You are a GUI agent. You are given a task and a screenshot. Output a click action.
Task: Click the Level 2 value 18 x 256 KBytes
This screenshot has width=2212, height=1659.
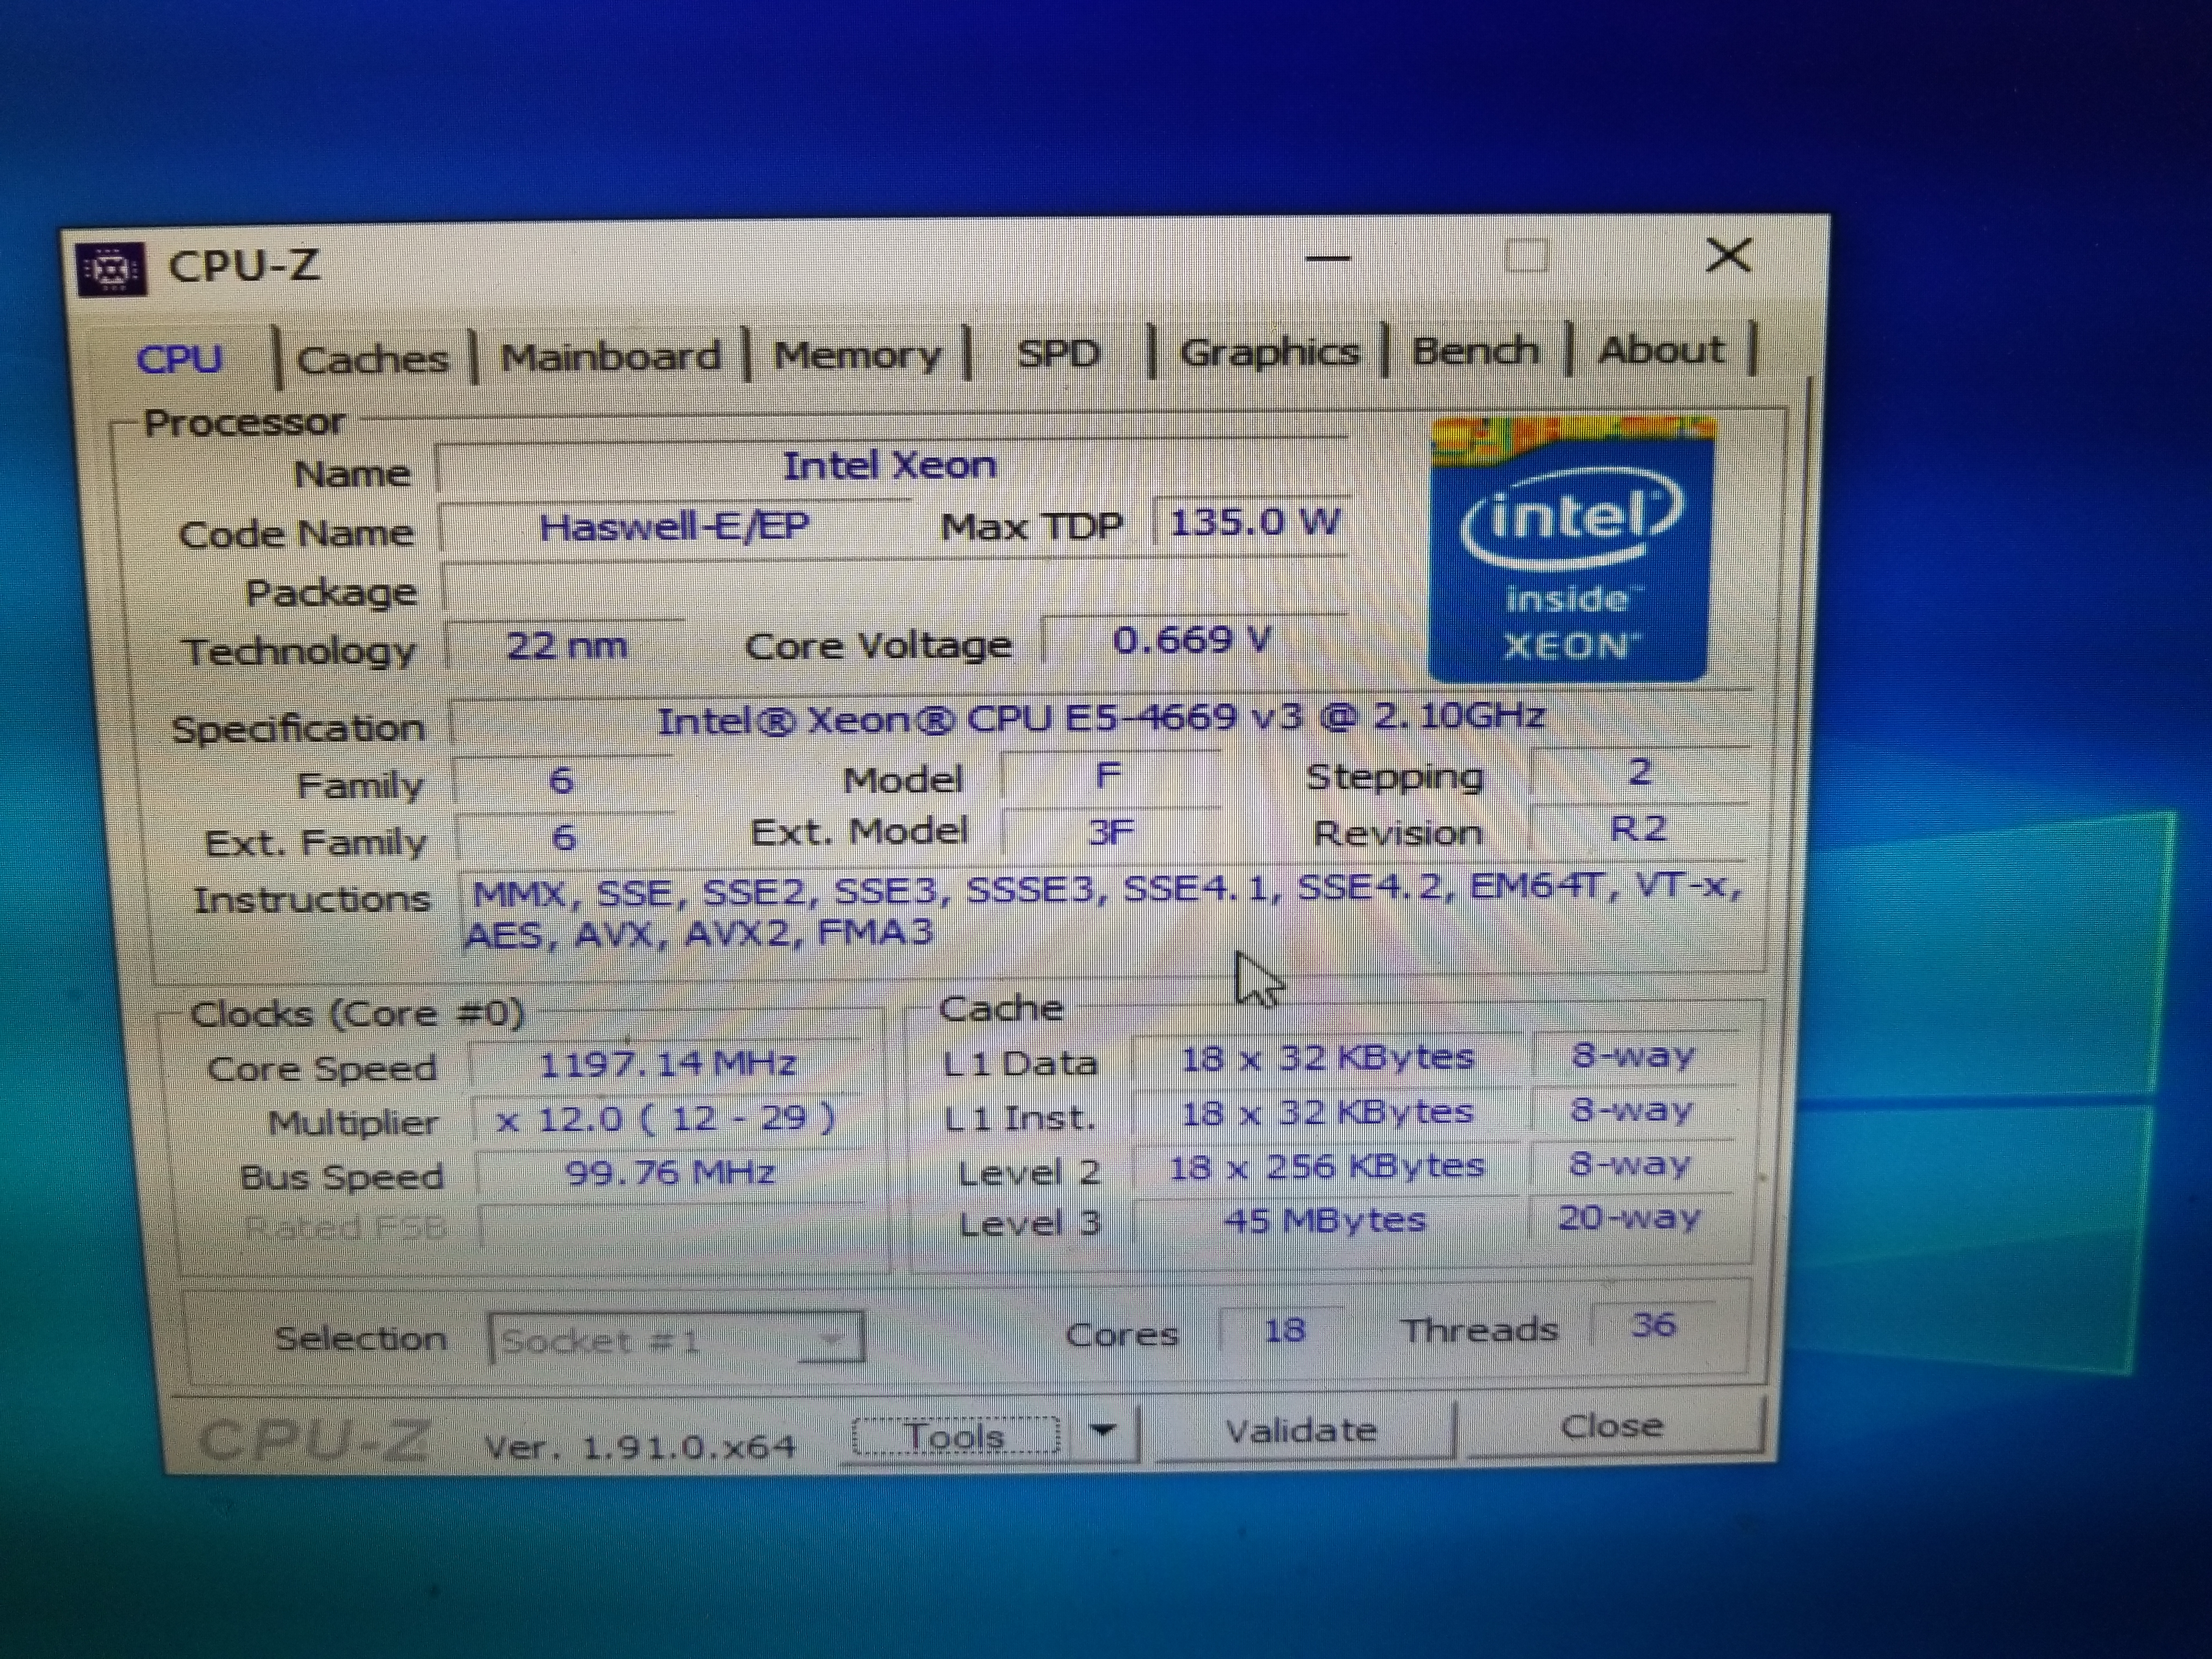pos(1327,1167)
